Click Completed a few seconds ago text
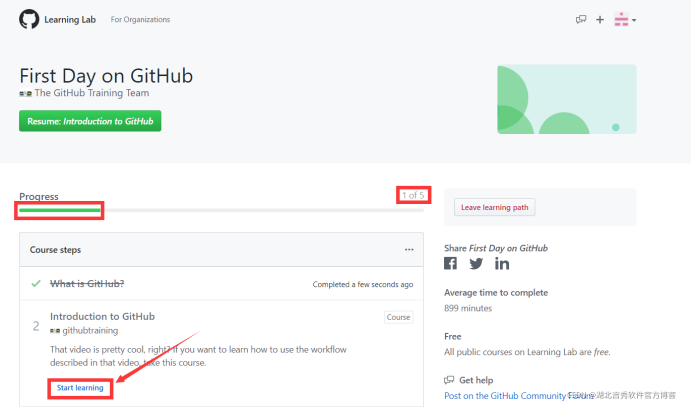The height and width of the screenshot is (408, 691). coord(363,284)
